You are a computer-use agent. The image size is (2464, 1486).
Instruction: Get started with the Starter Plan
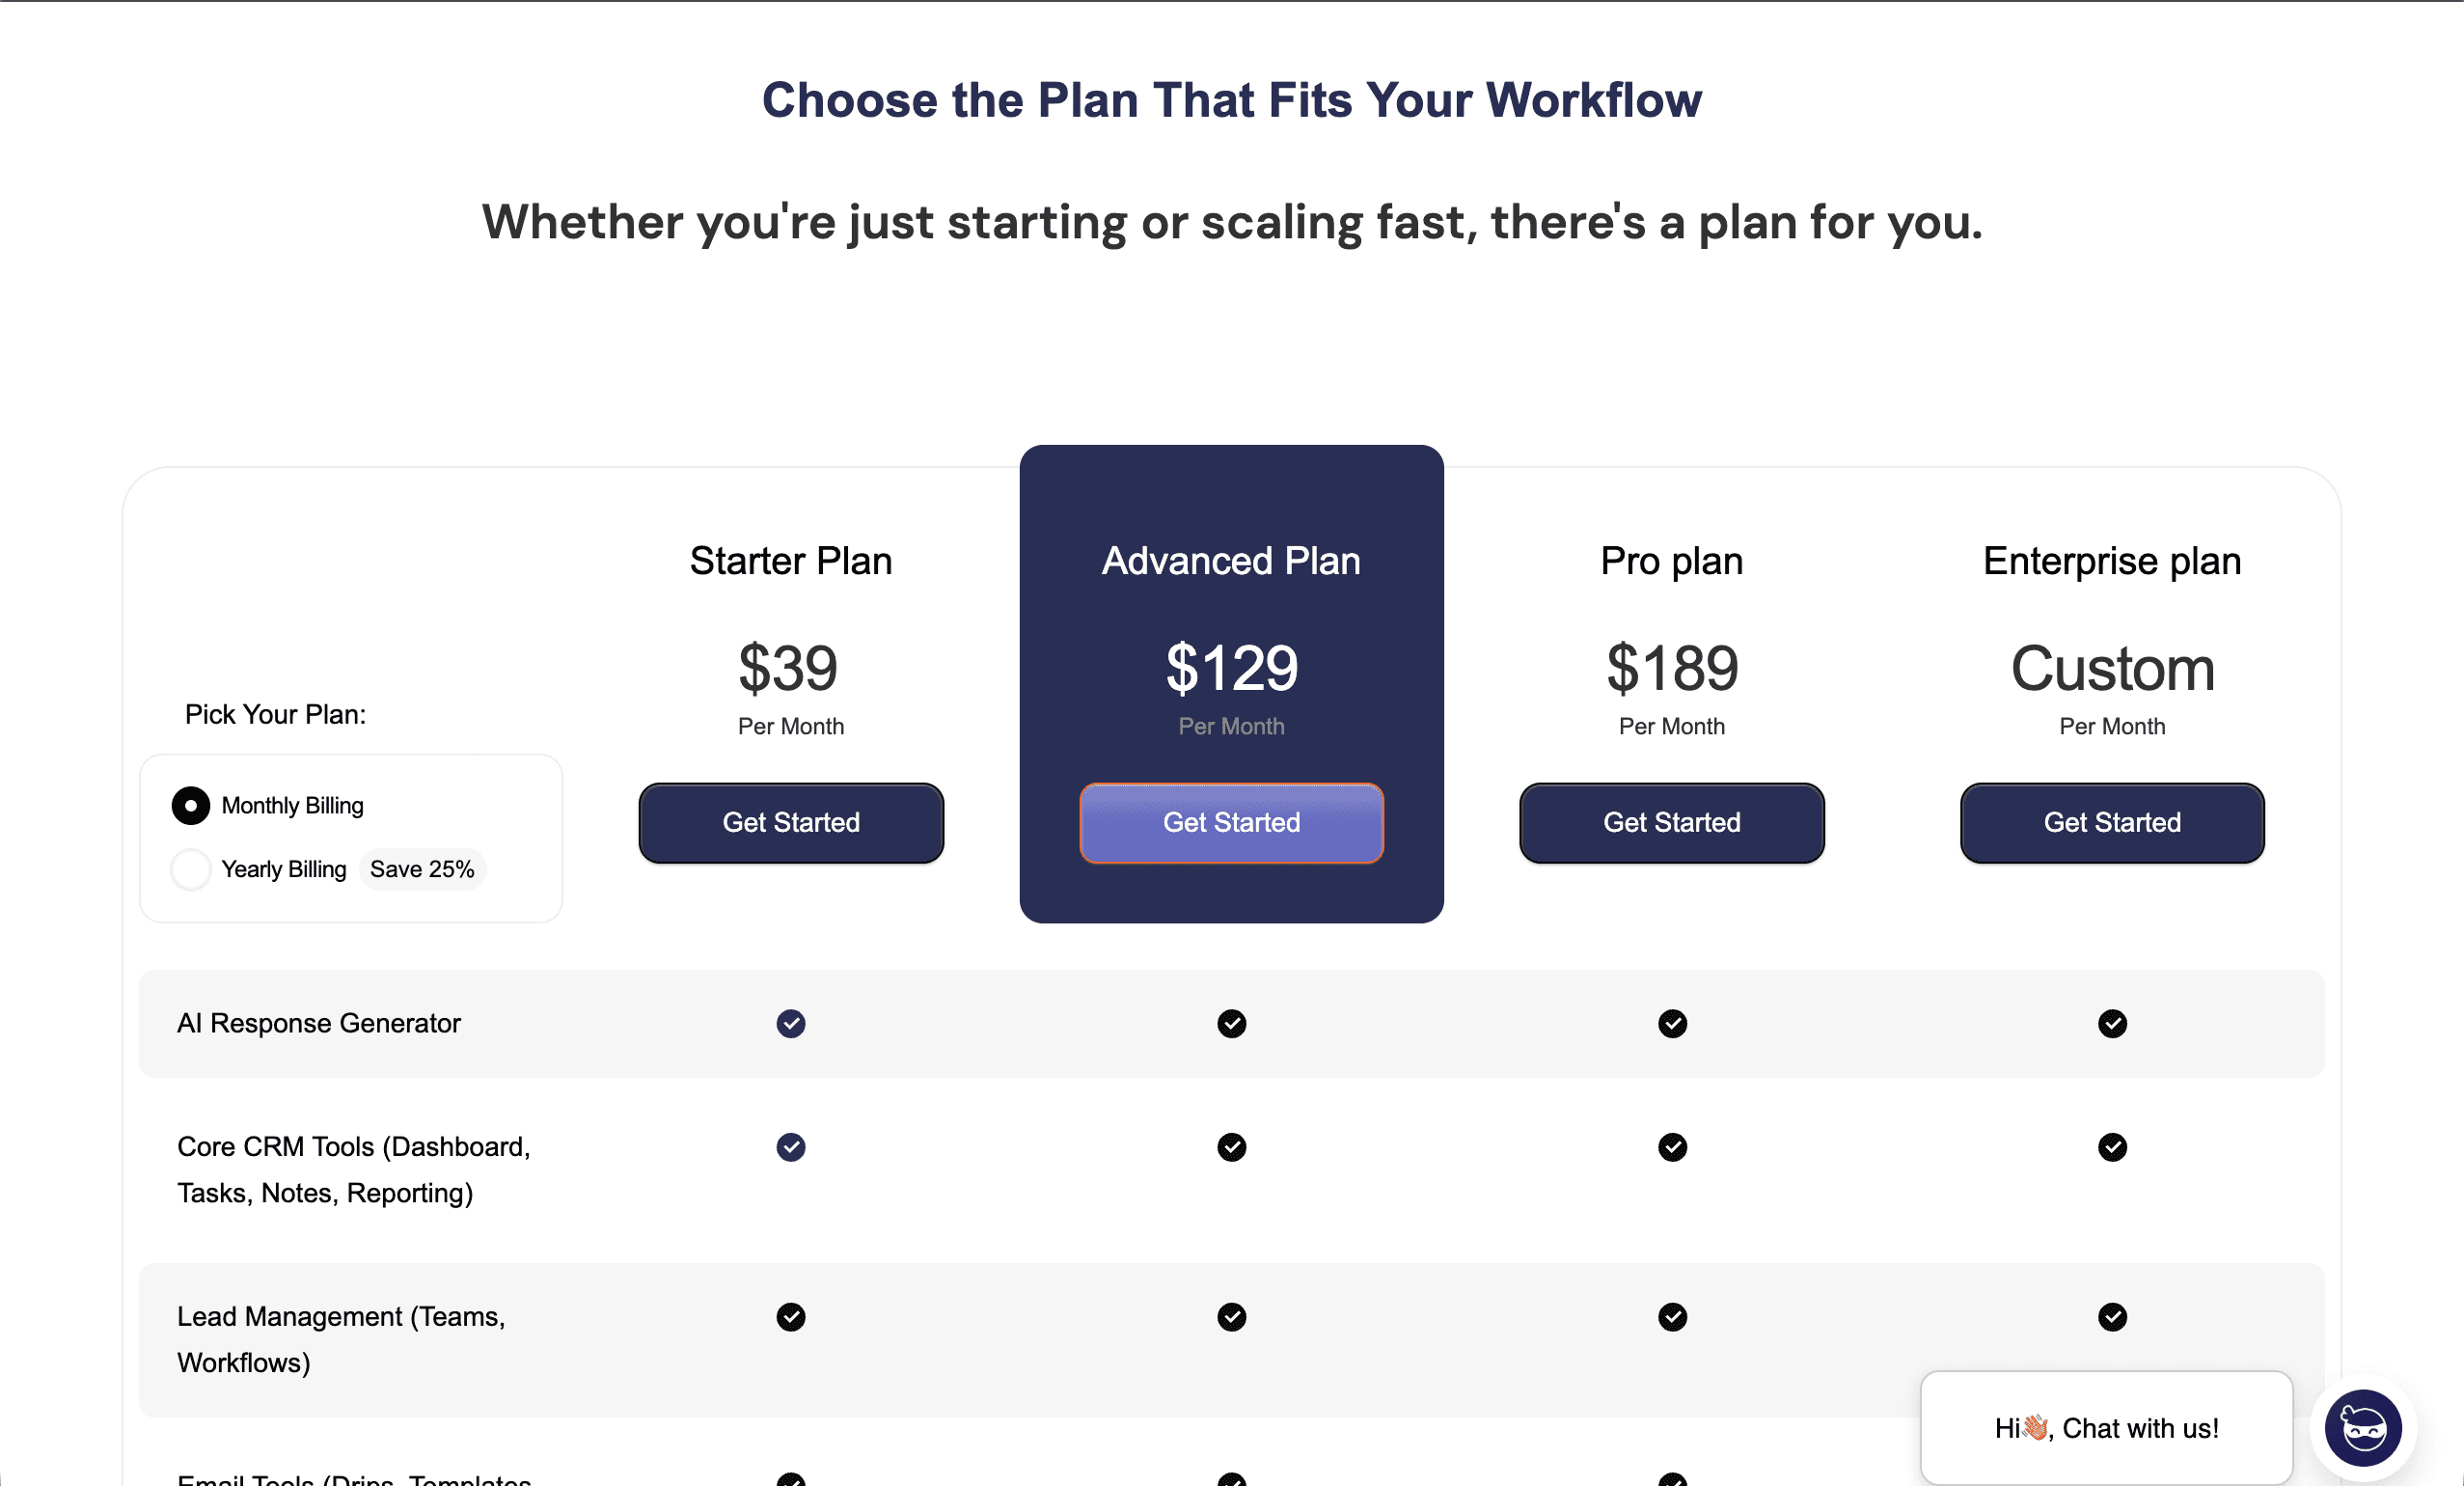[x=791, y=822]
